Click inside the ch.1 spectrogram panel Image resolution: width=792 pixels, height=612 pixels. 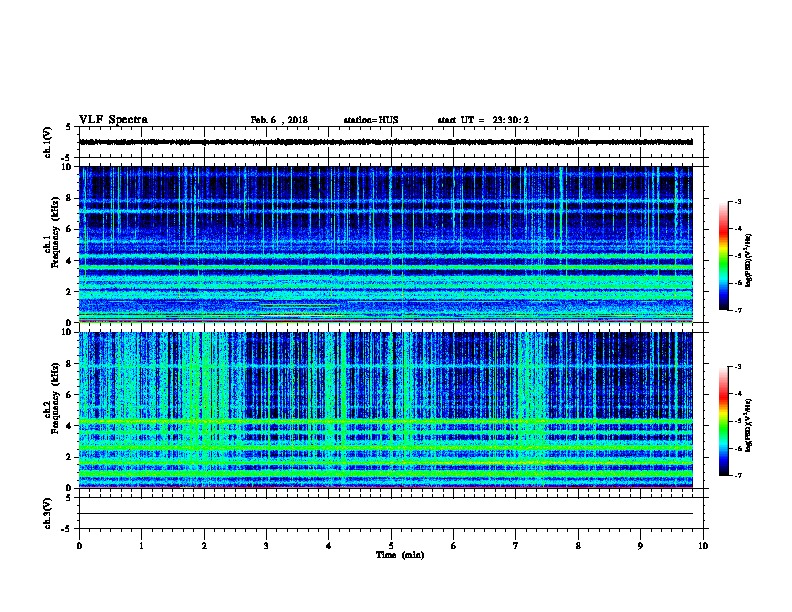click(x=386, y=244)
